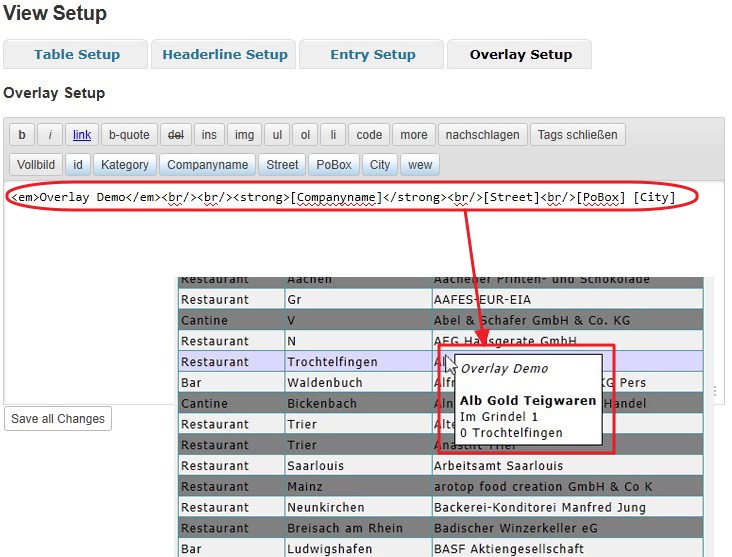The image size is (732, 557).
Task: Click the 'Waldenbuch' table cell
Action: click(x=358, y=382)
